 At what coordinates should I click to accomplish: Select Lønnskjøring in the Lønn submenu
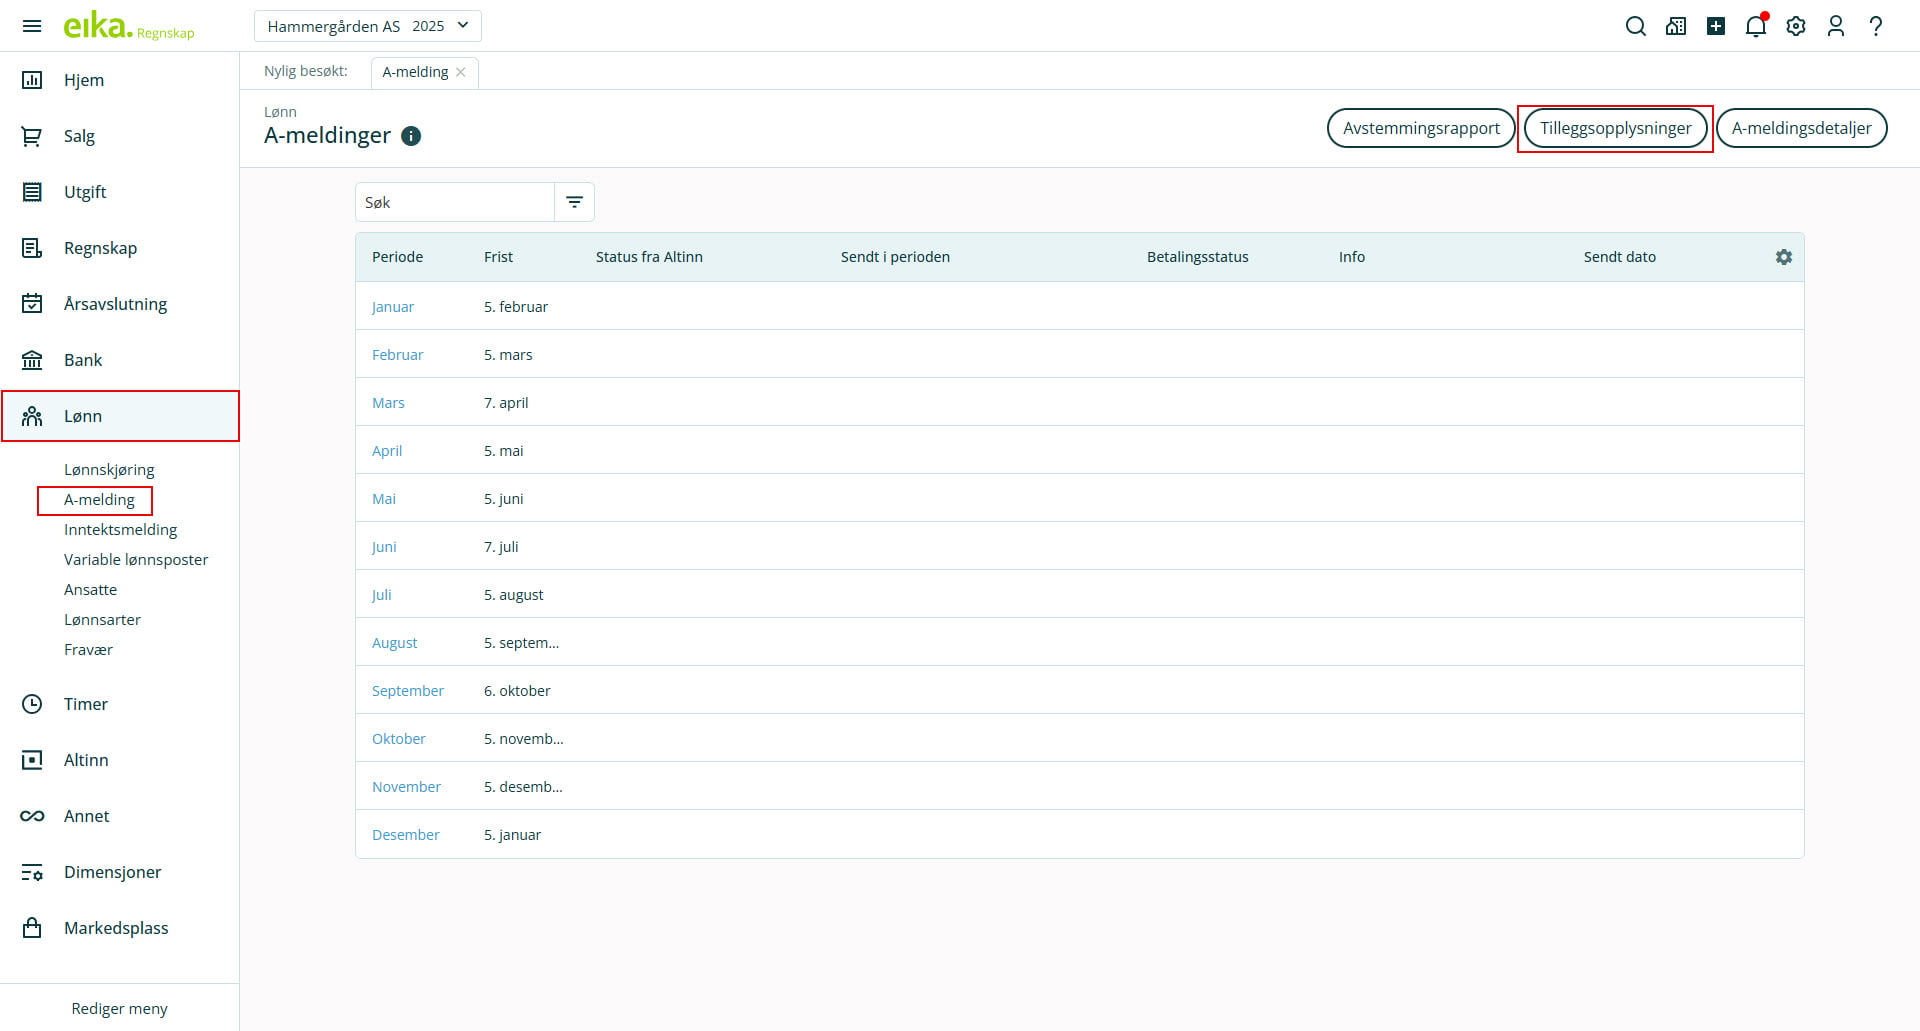109,470
